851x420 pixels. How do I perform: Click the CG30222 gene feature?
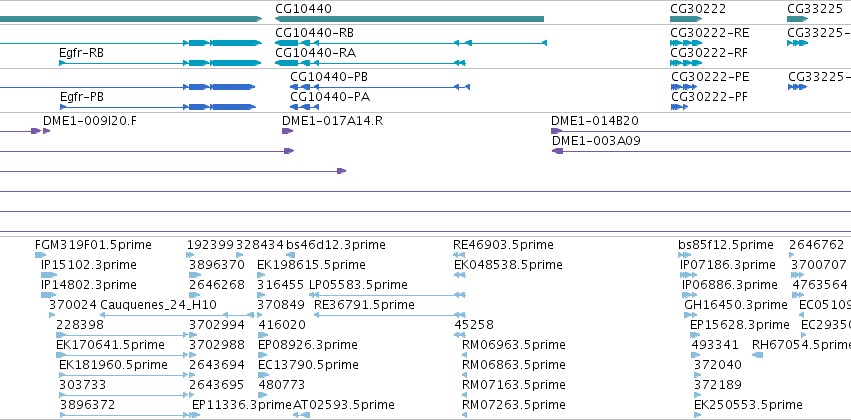[x=687, y=19]
